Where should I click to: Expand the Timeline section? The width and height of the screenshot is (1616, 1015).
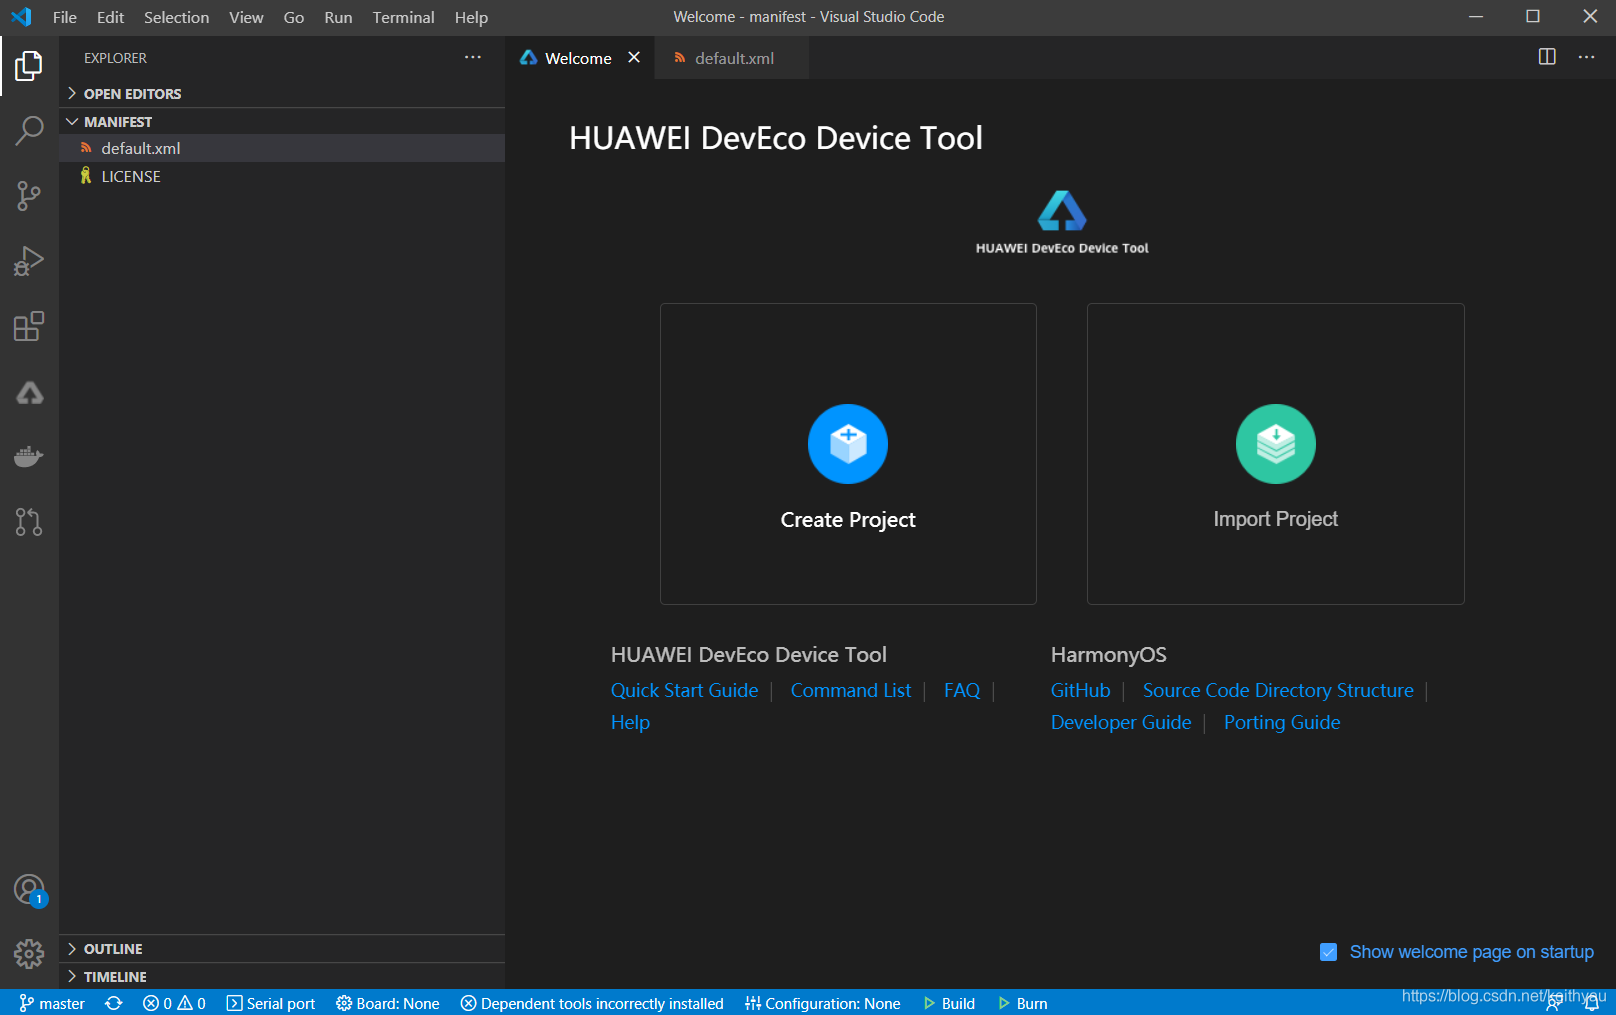pos(282,976)
